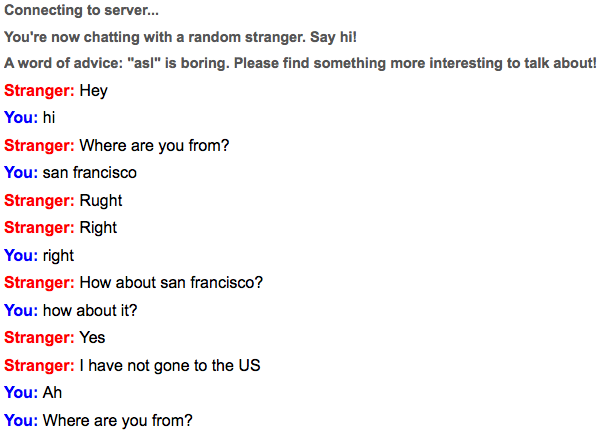602x436 pixels.
Task: Click the blue 'You:' label before 'Ah'
Action: coord(21,393)
